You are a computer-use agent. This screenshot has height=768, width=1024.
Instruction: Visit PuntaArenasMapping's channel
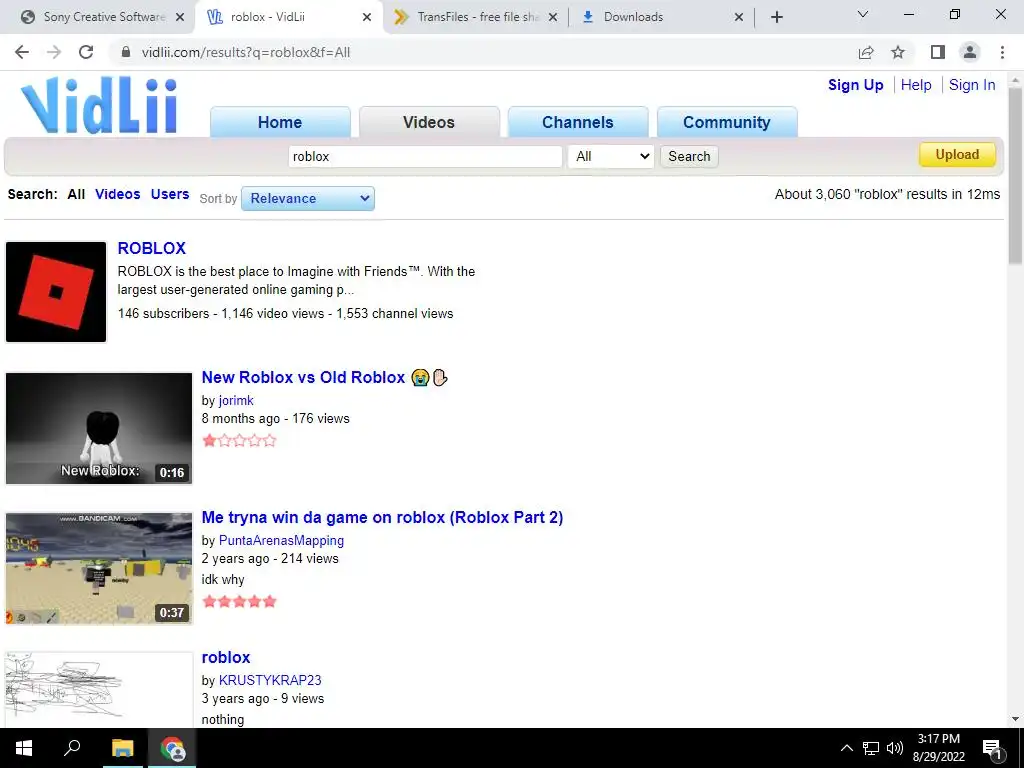click(281, 541)
